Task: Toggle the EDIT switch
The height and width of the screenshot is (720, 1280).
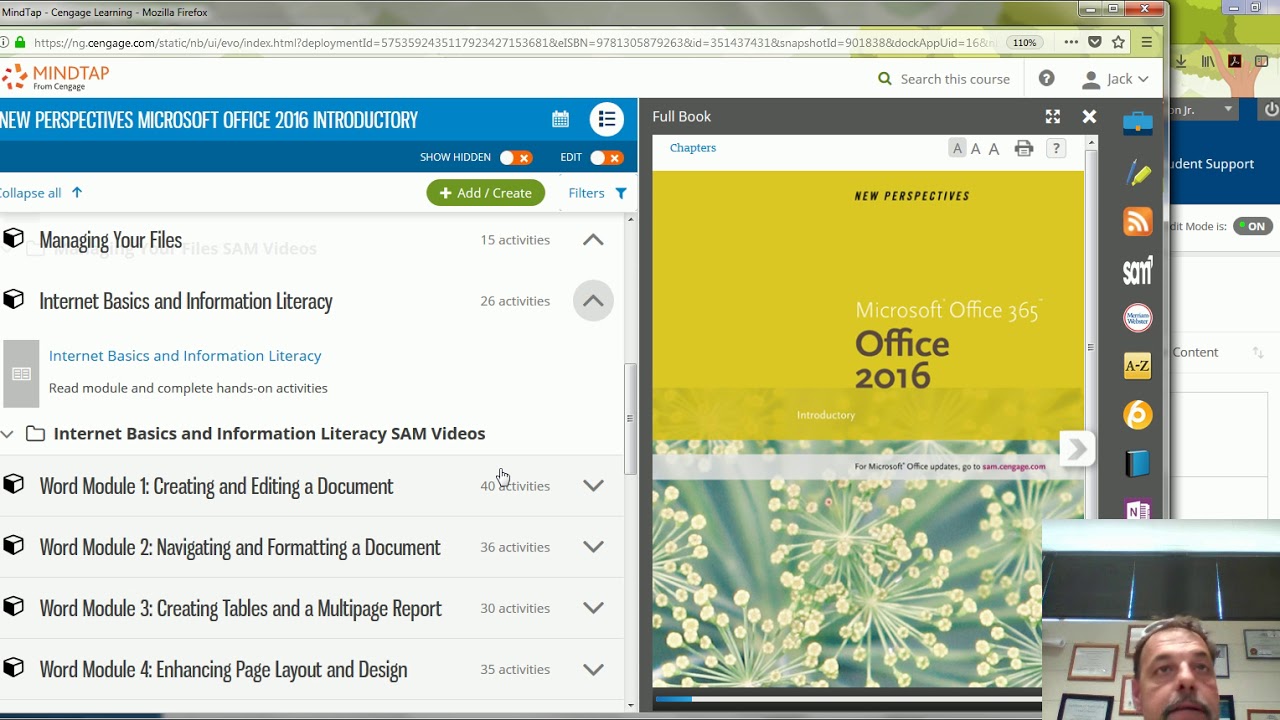Action: pos(606,158)
